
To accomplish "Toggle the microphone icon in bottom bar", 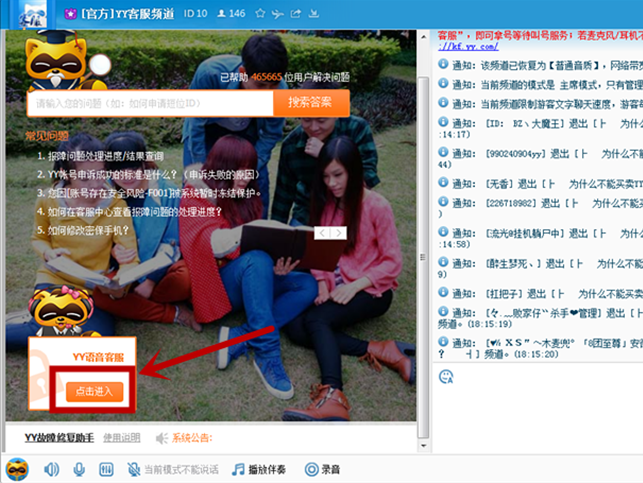I will [x=78, y=469].
